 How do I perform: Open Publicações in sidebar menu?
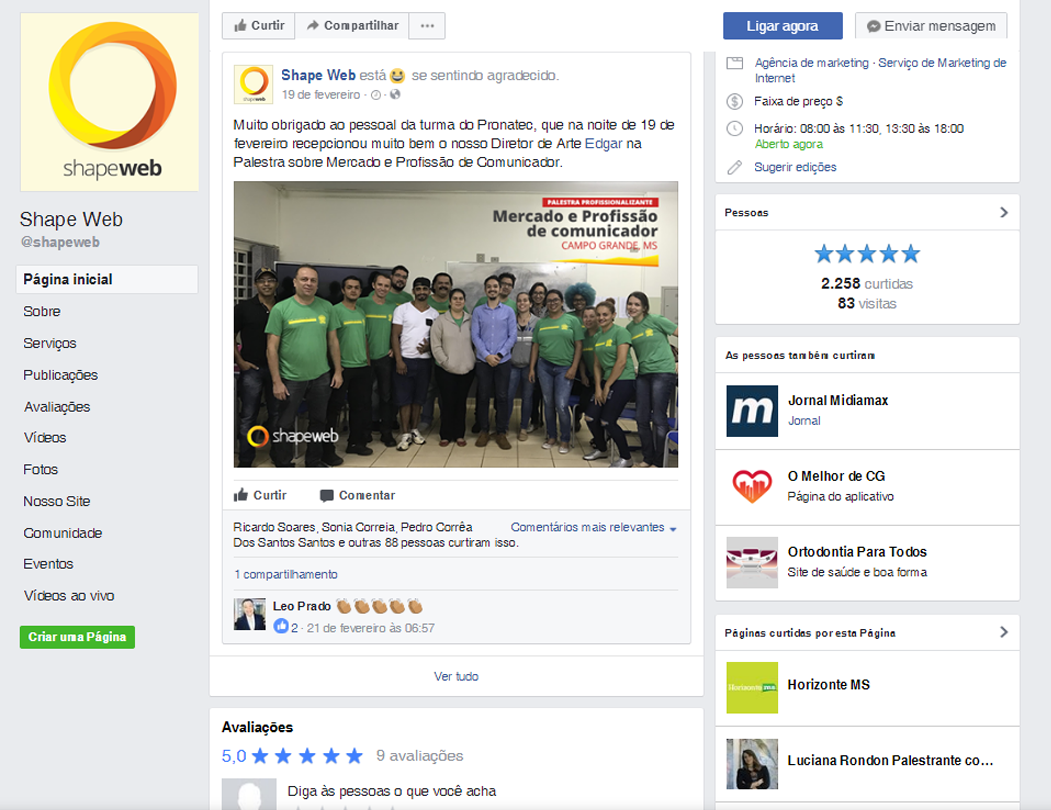[60, 375]
